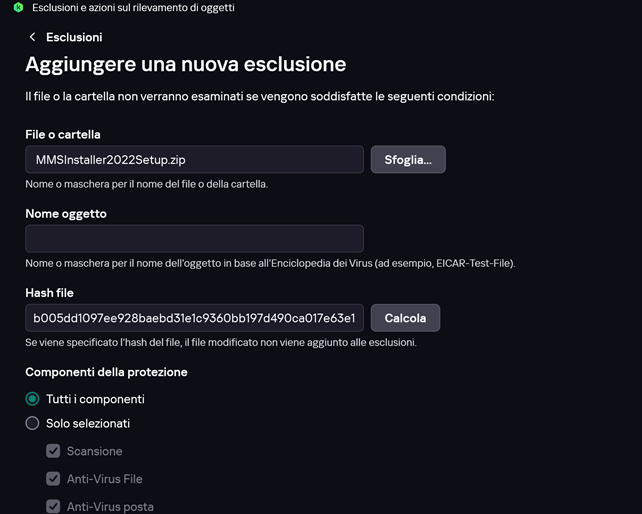Image resolution: width=642 pixels, height=514 pixels.
Task: Toggle the Scansione checkbox
Action: [x=53, y=451]
